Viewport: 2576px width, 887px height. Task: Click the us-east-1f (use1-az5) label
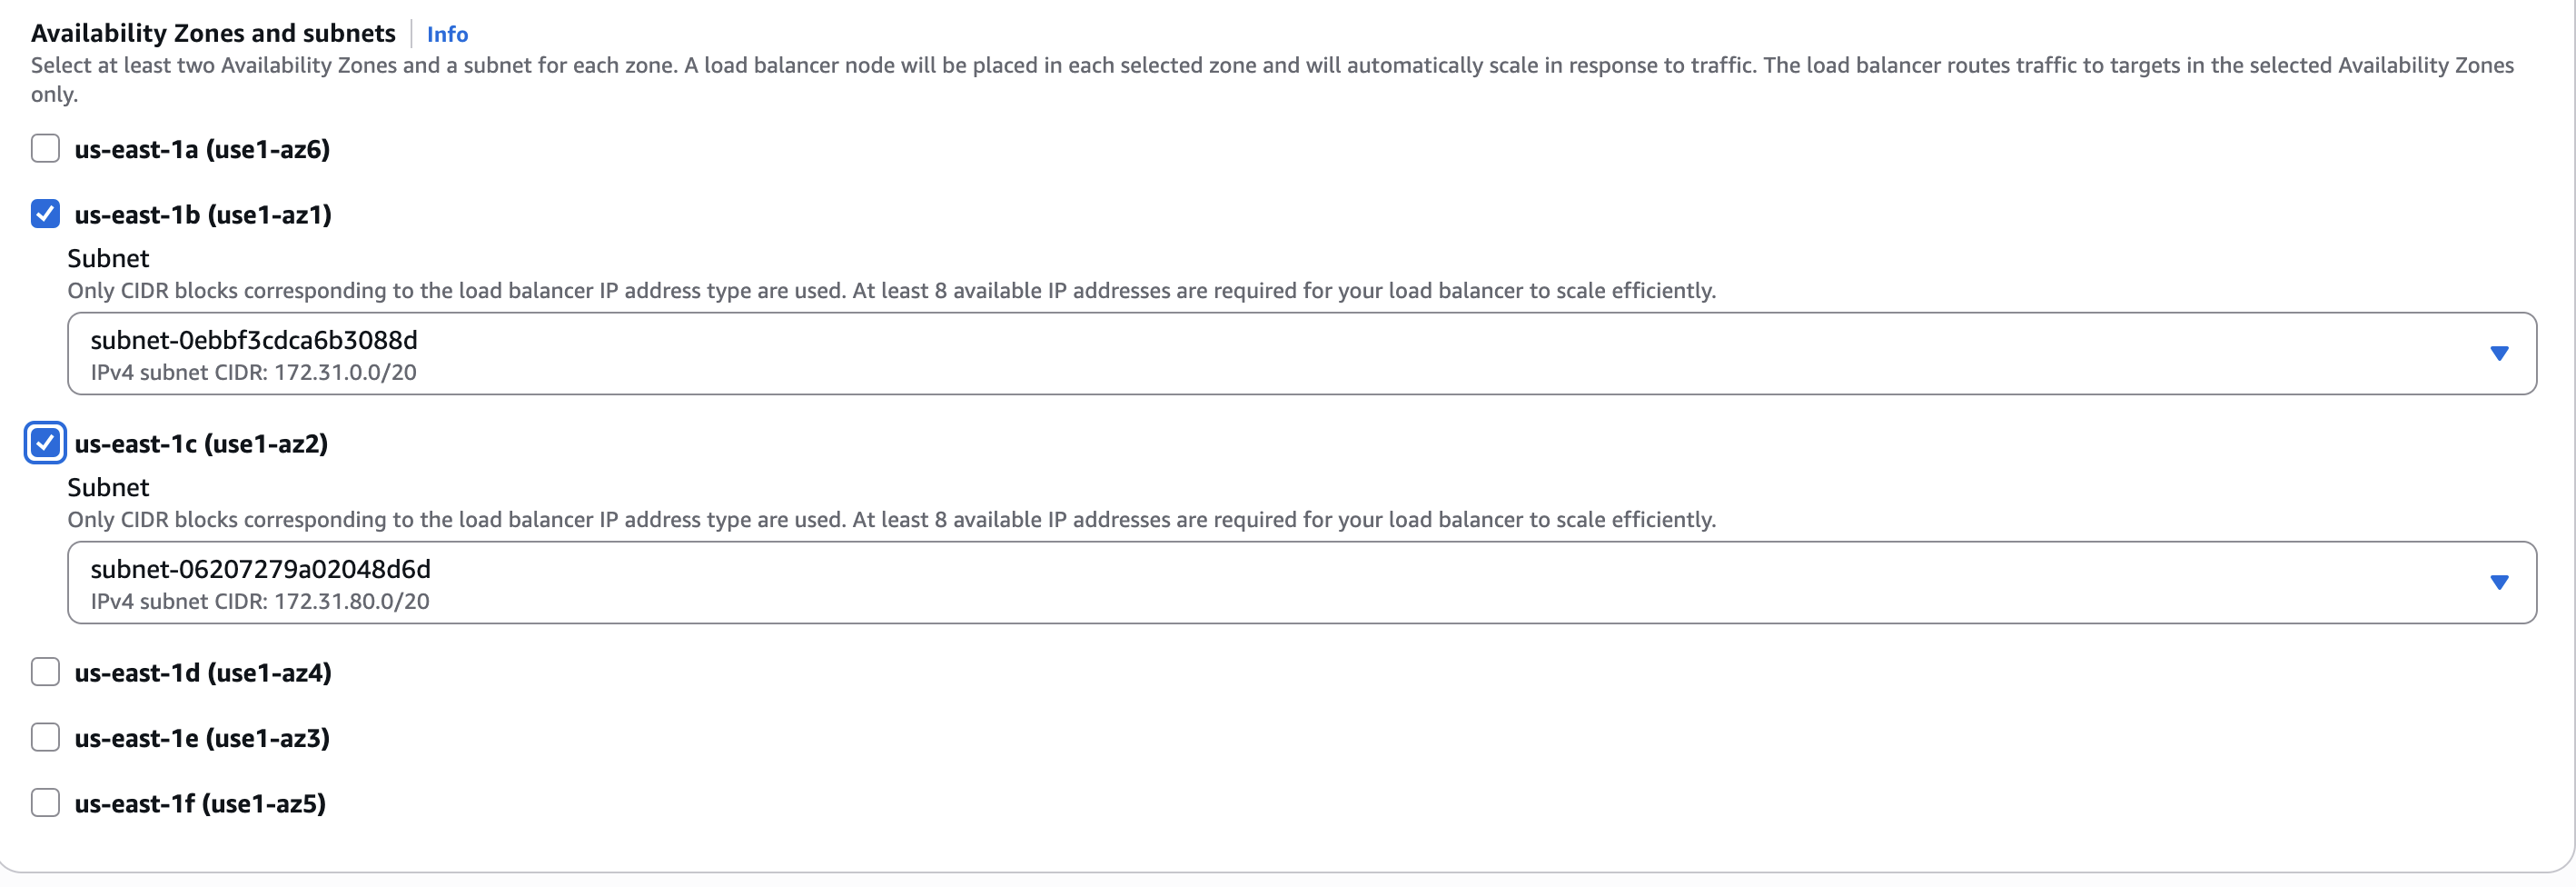coord(200,803)
